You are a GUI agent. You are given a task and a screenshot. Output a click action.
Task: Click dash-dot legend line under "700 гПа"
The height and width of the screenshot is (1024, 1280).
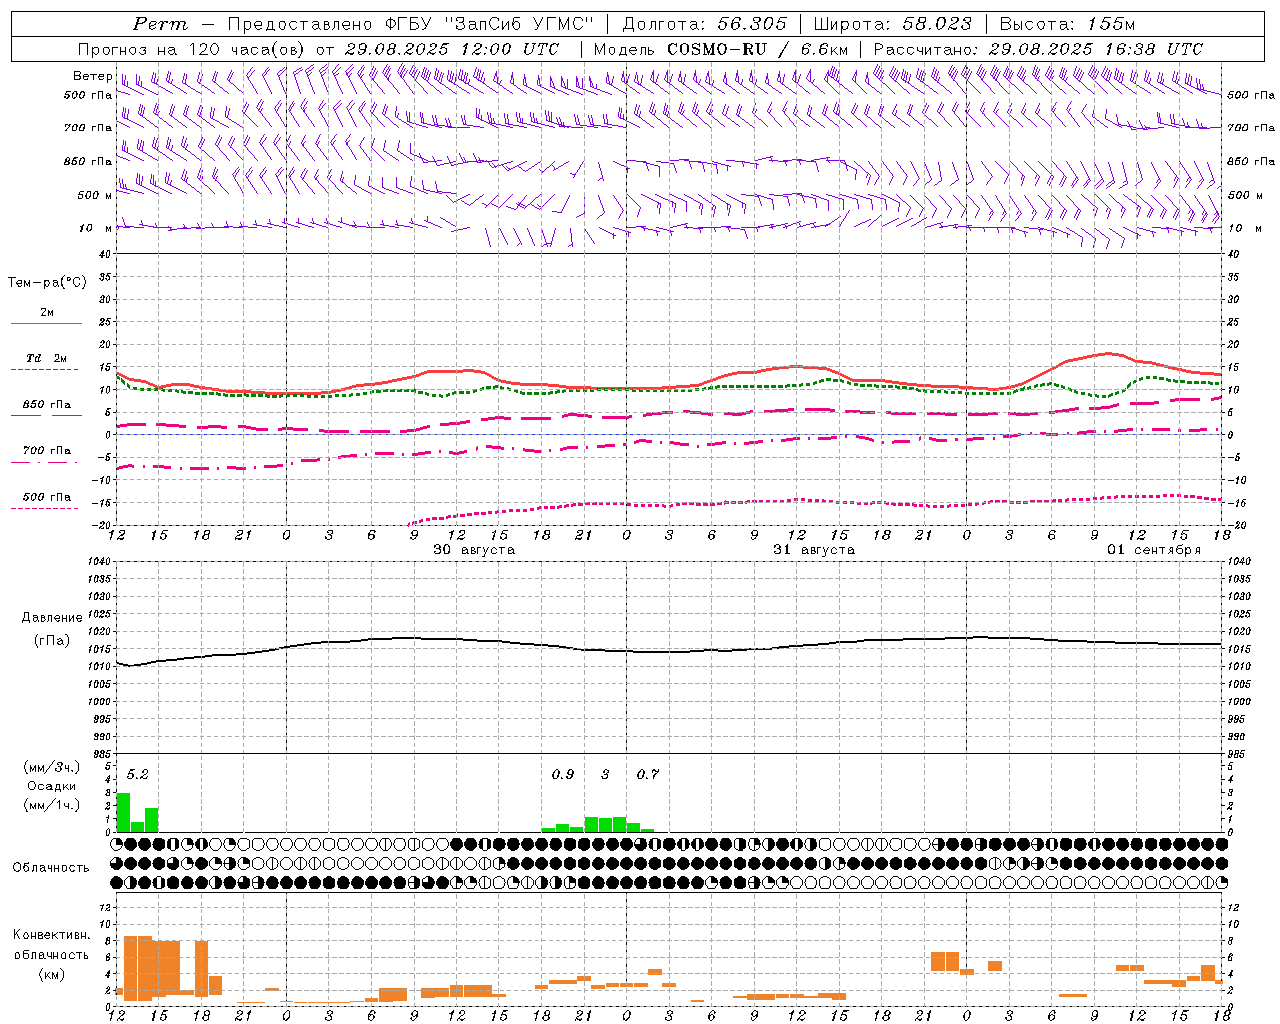(44, 462)
